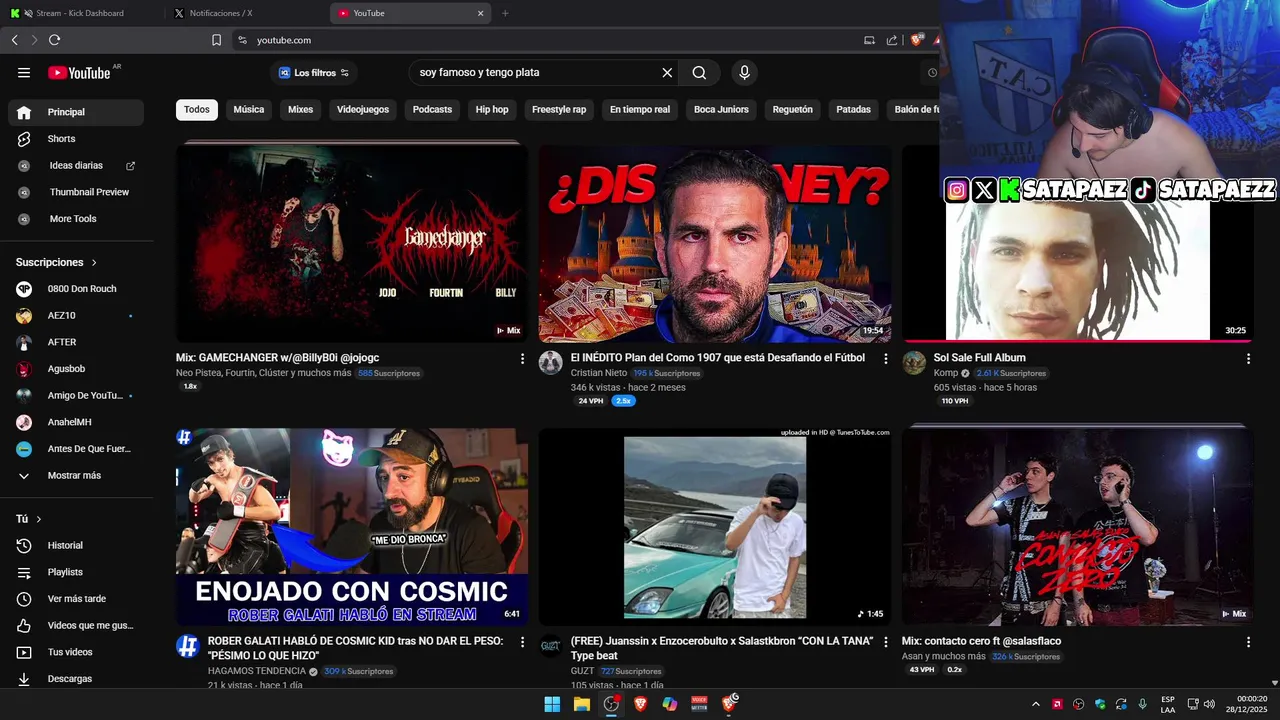The width and height of the screenshot is (1280, 720).
Task: Select the Freestyle rap filter chip
Action: click(x=559, y=109)
